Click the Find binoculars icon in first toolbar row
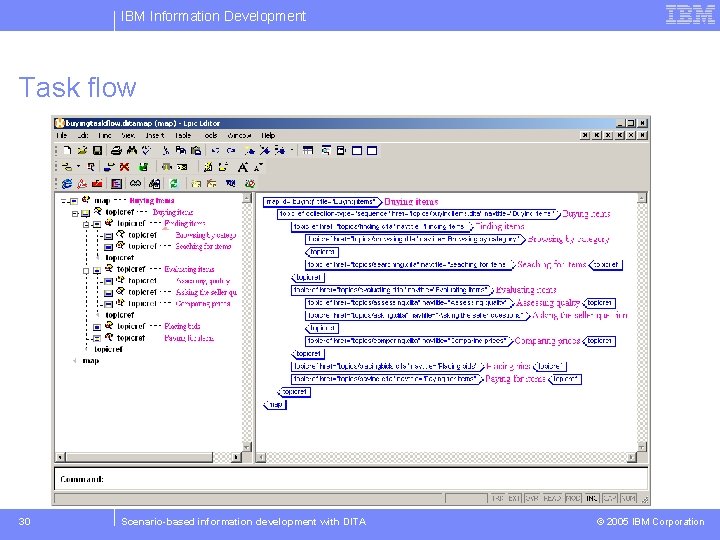The height and width of the screenshot is (540, 720). [132, 150]
